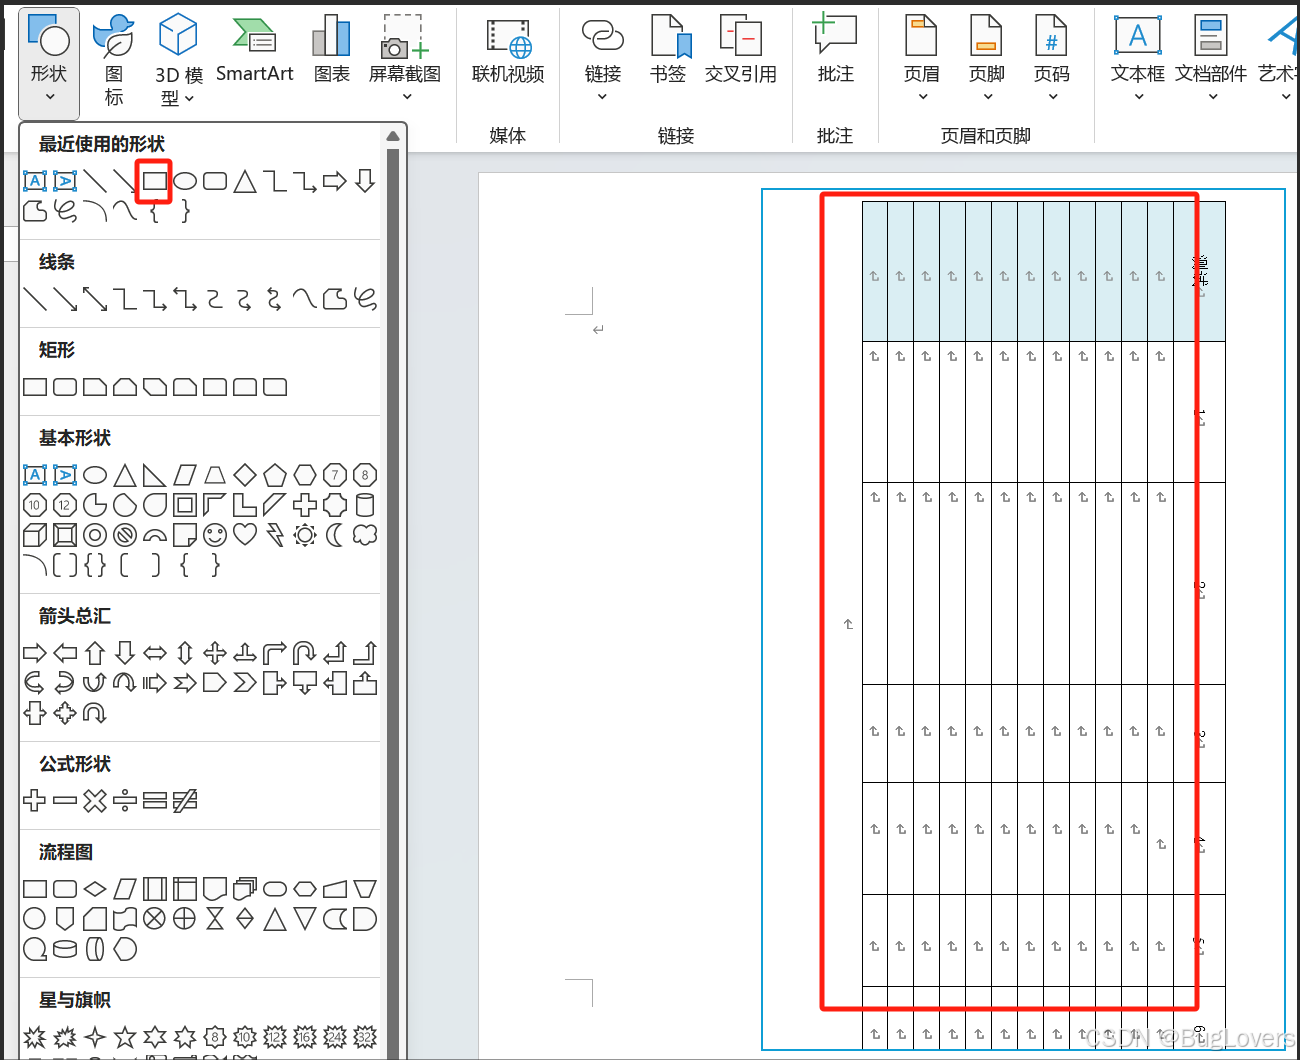Screen dimensions: 1300x1060
Task: Select the cylinder shape in 基本形状
Action: [x=365, y=505]
